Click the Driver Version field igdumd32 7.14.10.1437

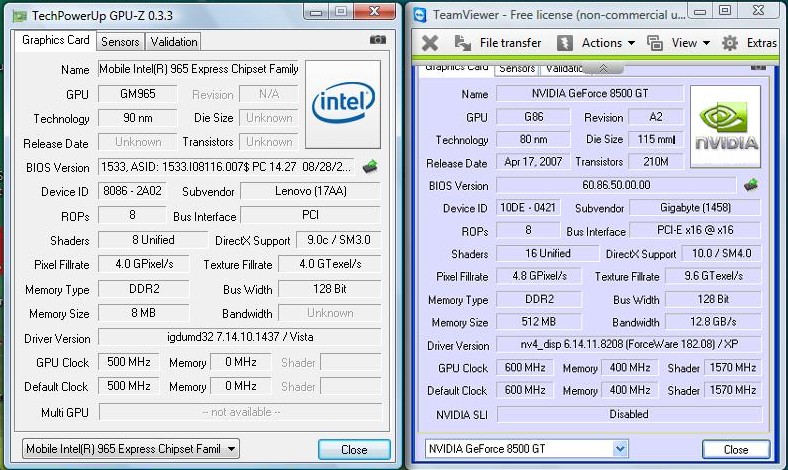[x=240, y=337]
